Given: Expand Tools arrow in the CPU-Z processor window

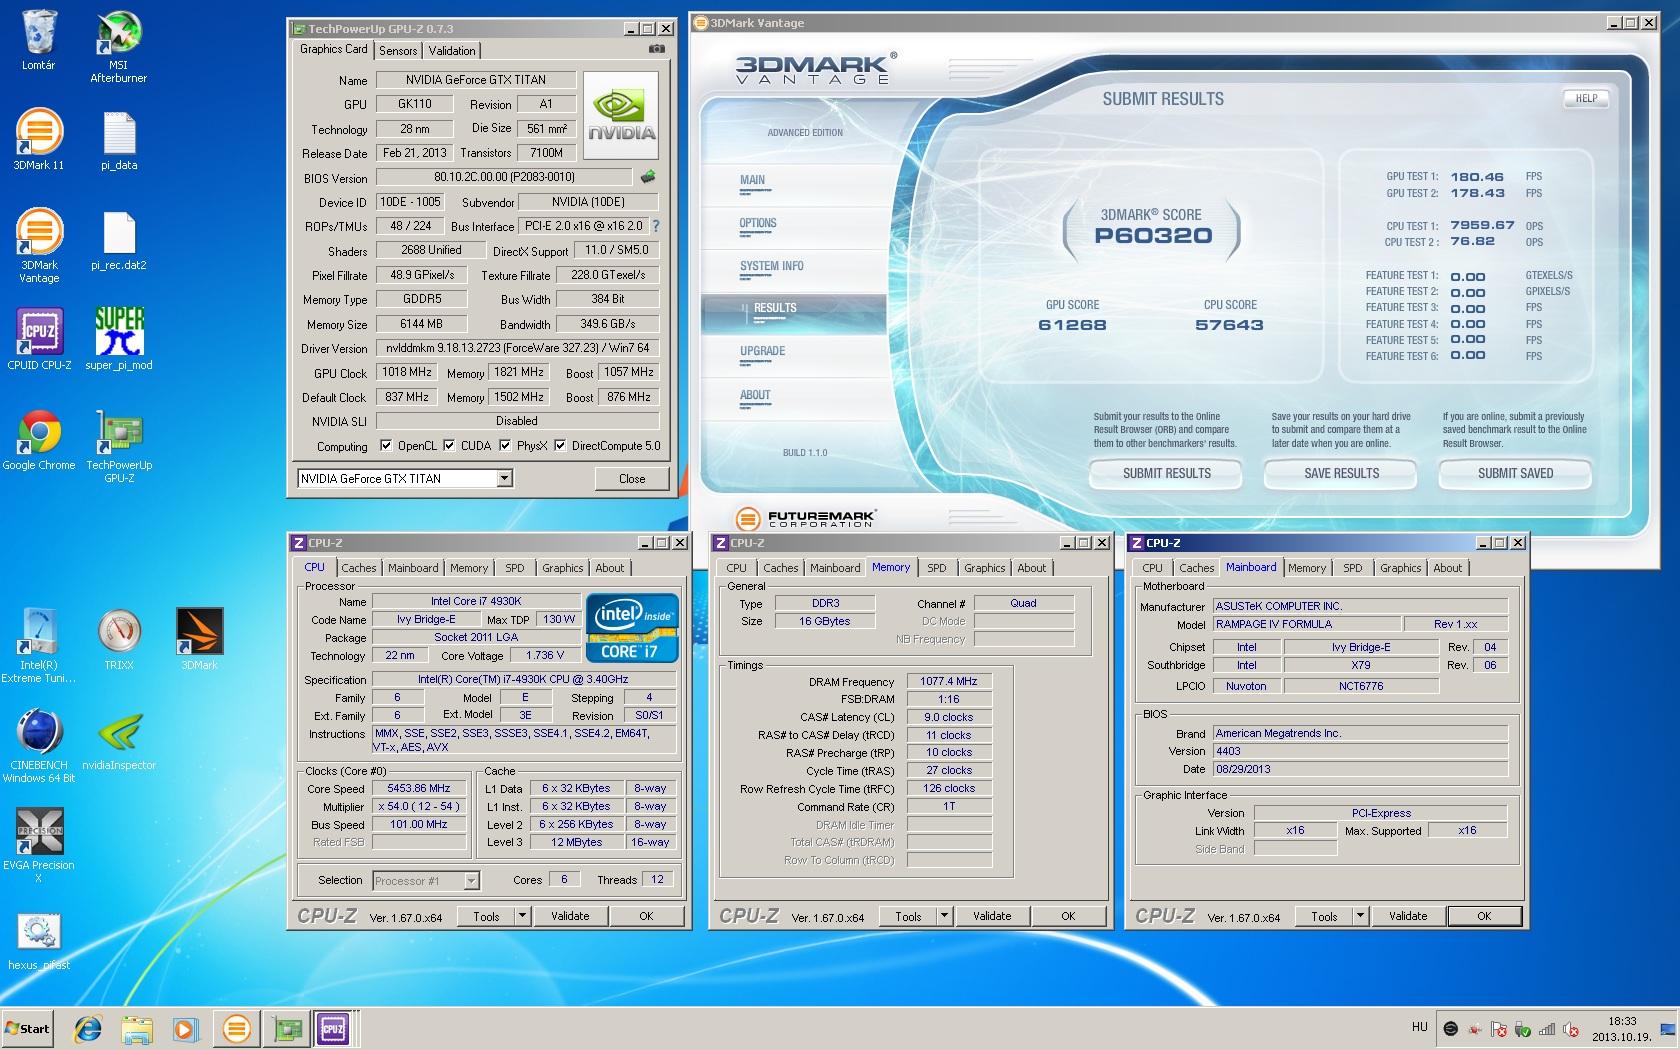Looking at the screenshot, I should (521, 916).
